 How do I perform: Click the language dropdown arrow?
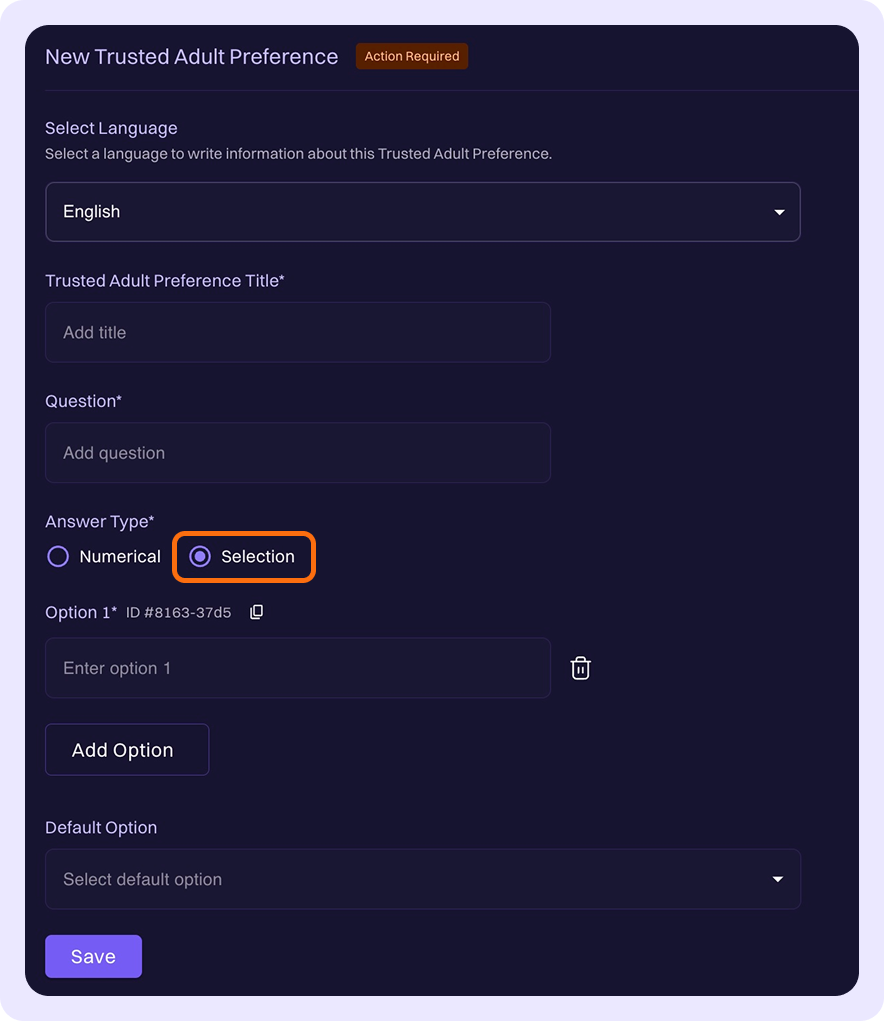click(x=778, y=212)
